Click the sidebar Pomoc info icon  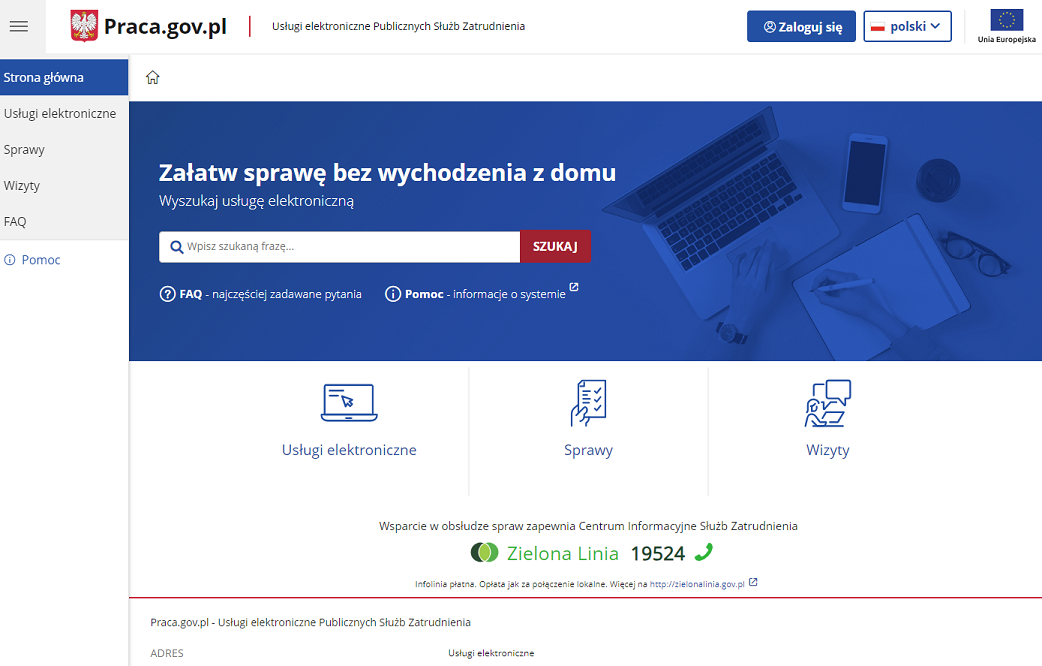[x=10, y=260]
